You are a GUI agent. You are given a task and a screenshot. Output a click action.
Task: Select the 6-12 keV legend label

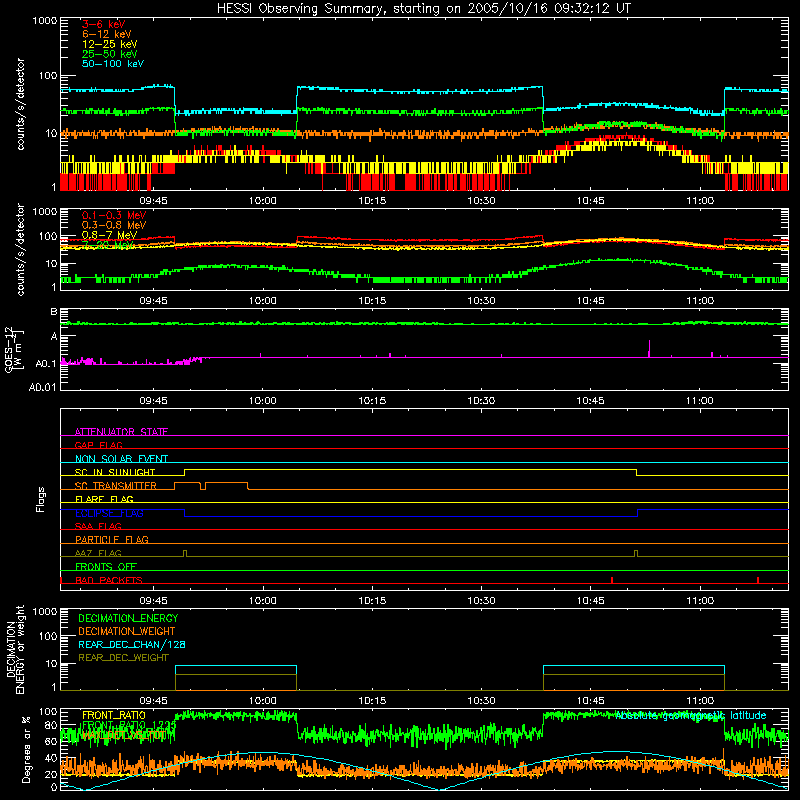pos(106,34)
